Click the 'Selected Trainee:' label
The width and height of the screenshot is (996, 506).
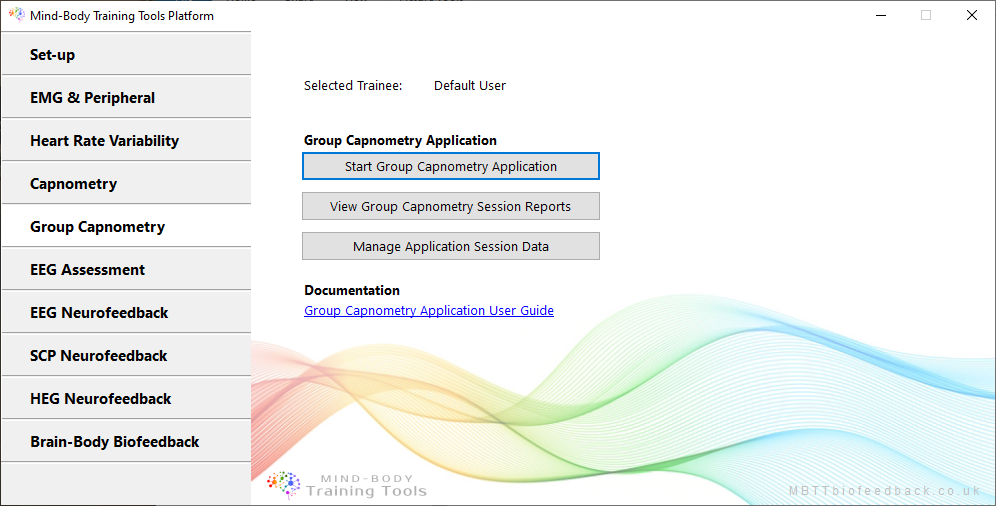point(353,86)
